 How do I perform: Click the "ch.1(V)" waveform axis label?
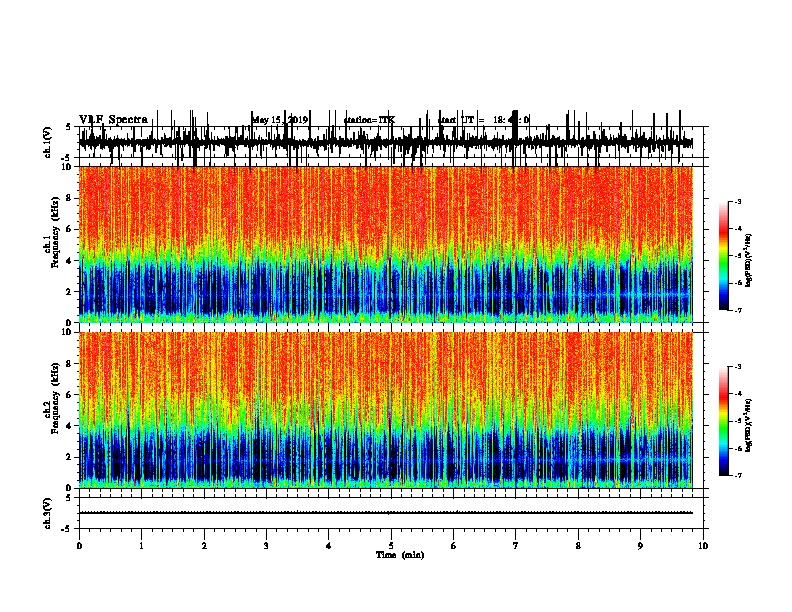click(x=48, y=142)
